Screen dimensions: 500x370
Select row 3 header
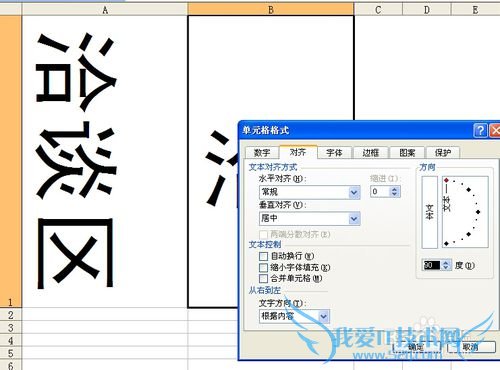[x=11, y=327]
